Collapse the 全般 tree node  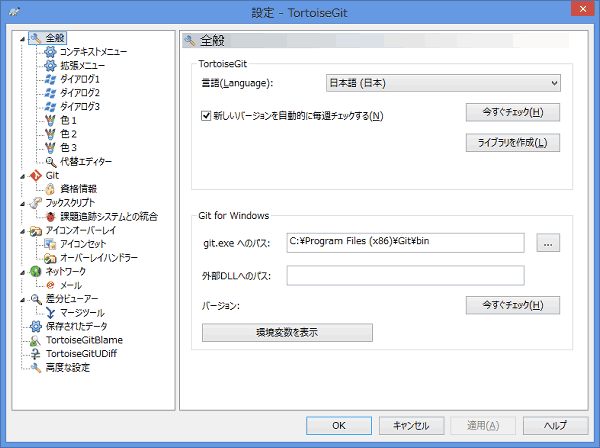point(23,39)
